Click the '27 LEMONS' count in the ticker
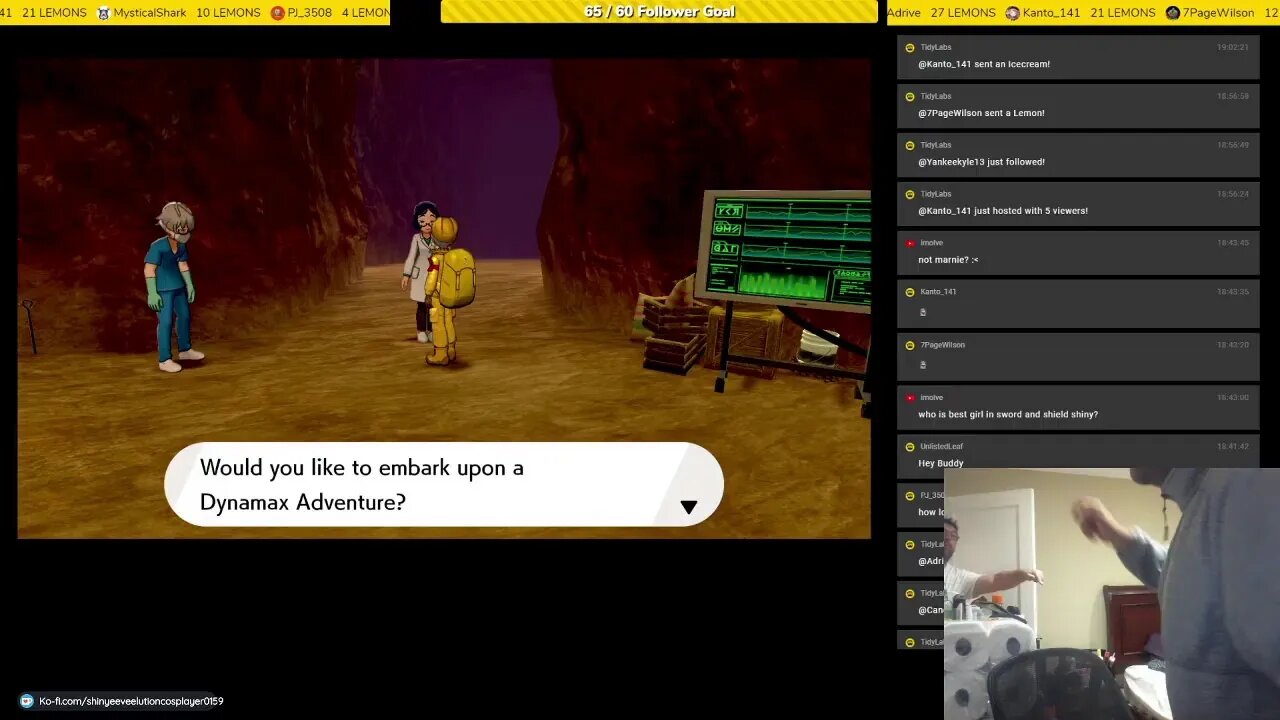This screenshot has width=1280, height=720. point(963,13)
